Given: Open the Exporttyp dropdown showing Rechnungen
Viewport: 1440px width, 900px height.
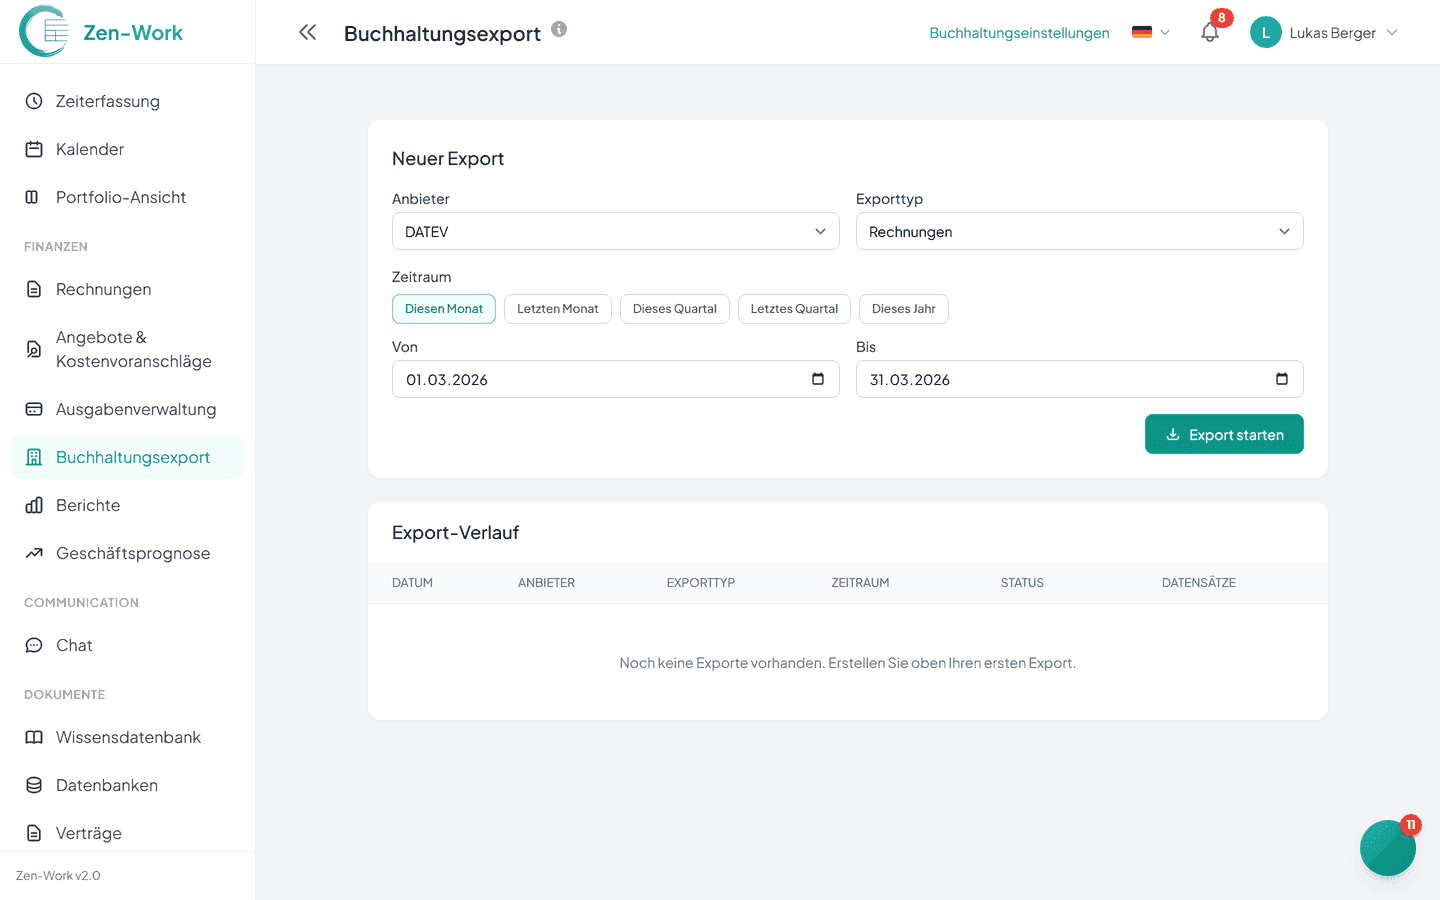Looking at the screenshot, I should (x=1080, y=231).
